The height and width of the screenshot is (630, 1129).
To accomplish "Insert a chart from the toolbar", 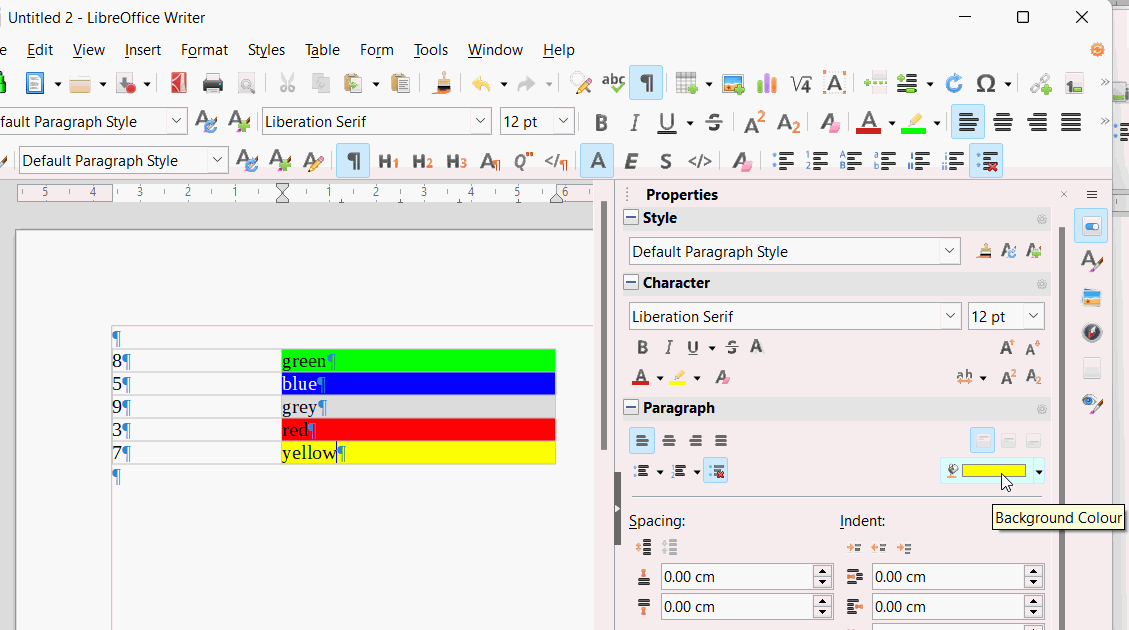I will click(x=767, y=83).
